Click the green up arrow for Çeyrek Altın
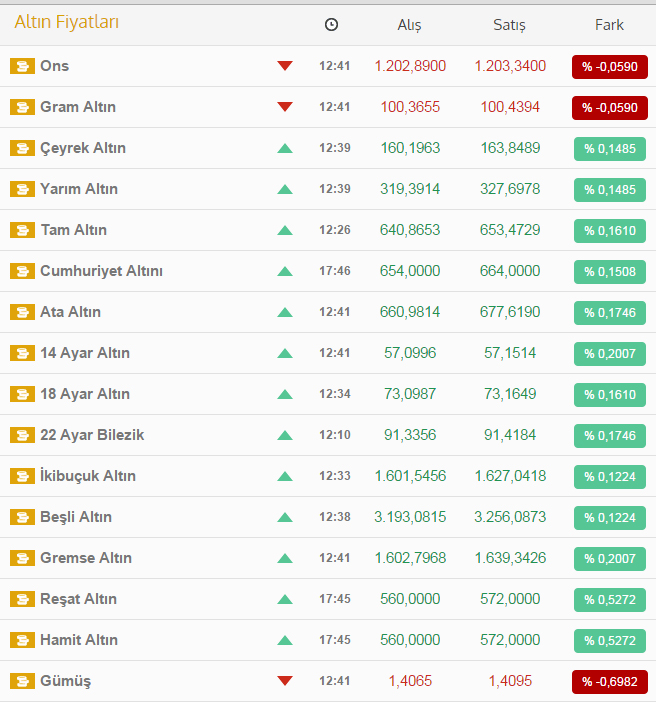The height and width of the screenshot is (702, 656). (285, 148)
